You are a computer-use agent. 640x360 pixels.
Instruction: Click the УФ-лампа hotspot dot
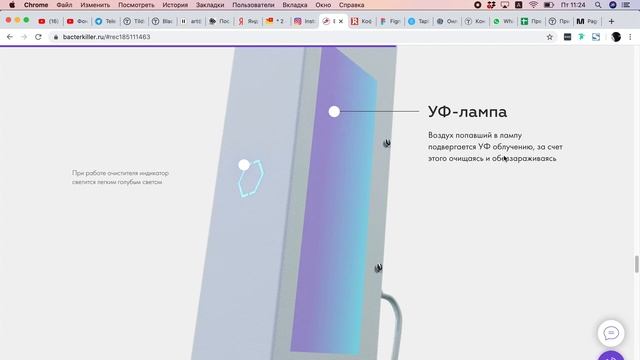coord(334,111)
